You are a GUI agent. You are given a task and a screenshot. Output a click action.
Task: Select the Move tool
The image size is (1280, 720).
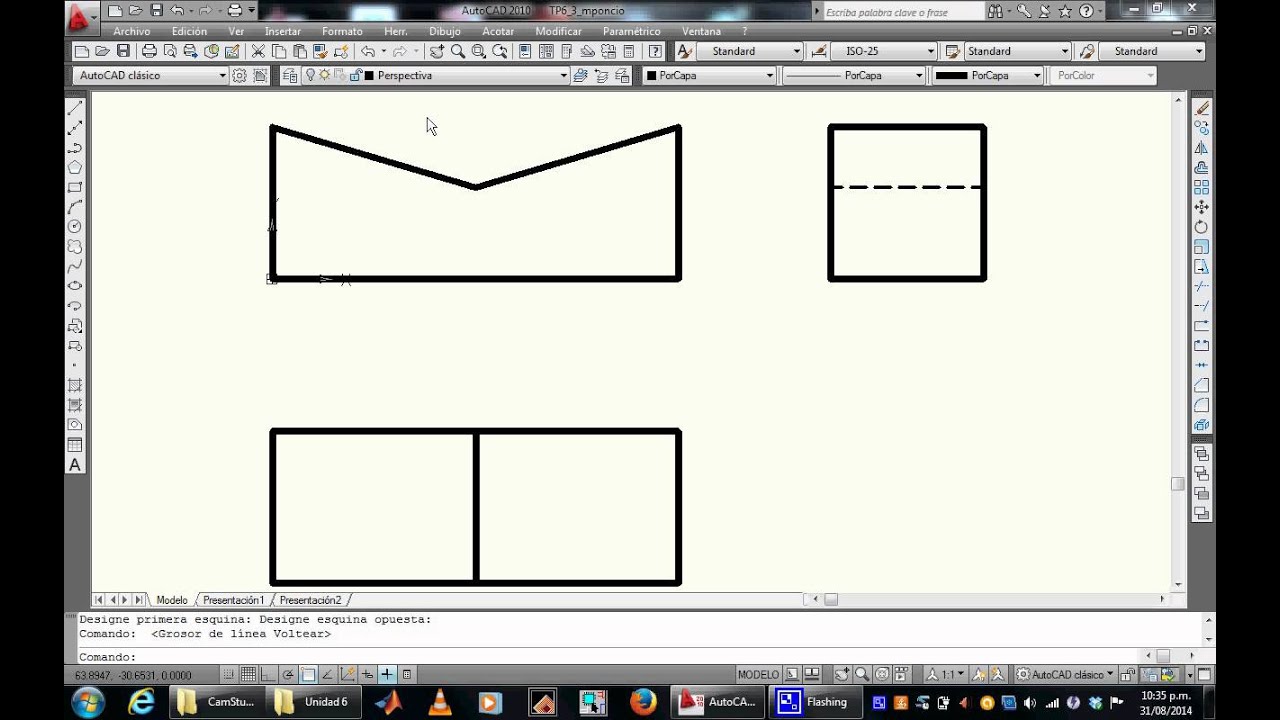(x=1202, y=207)
